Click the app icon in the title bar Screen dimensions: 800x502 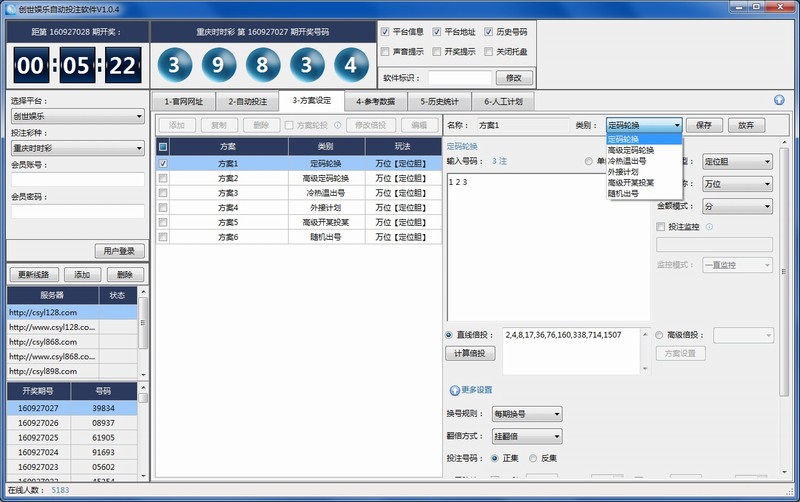pyautogui.click(x=11, y=8)
